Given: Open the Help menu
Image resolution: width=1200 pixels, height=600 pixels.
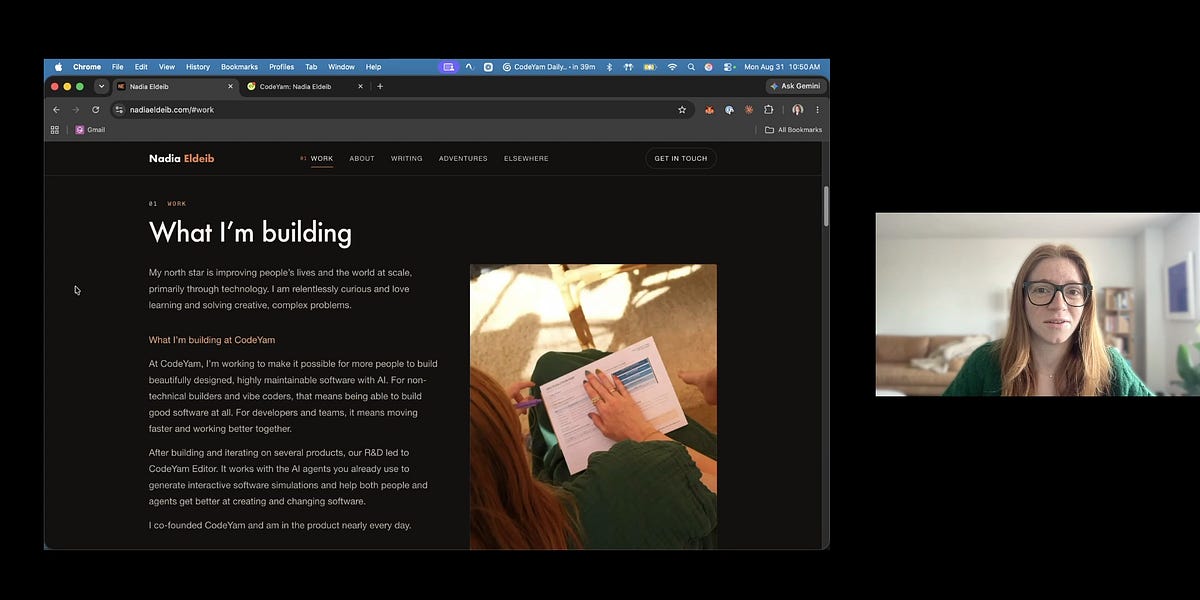Looking at the screenshot, I should point(373,67).
